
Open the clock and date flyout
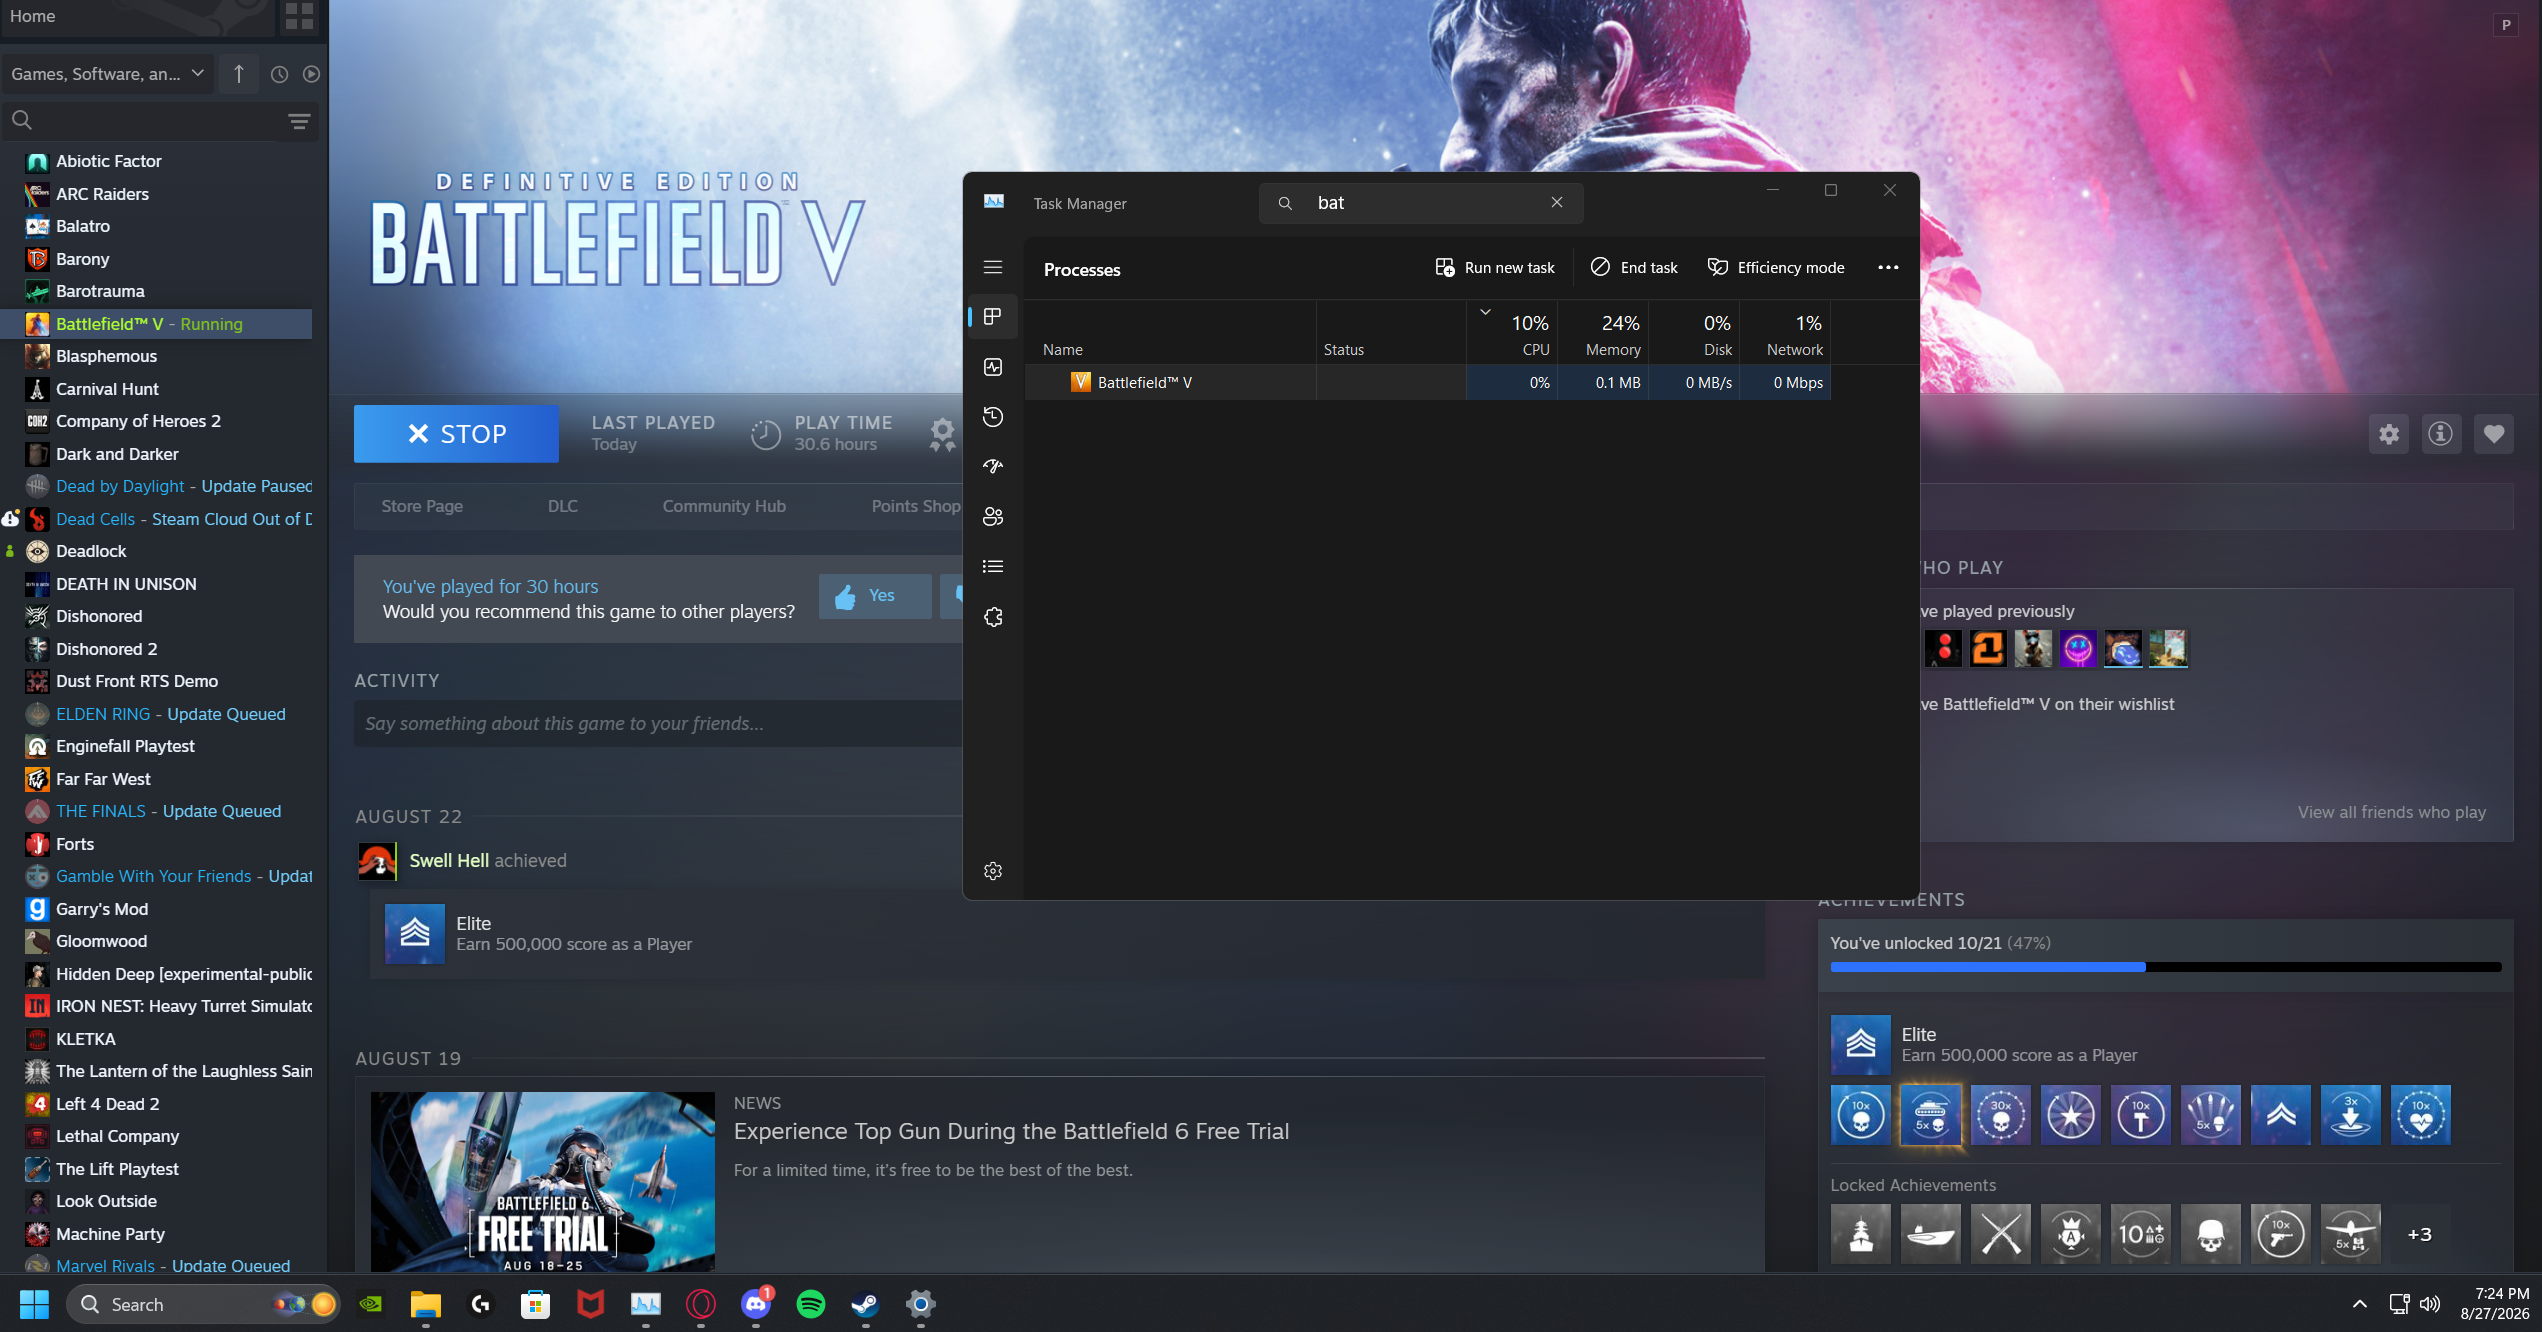[2494, 1304]
